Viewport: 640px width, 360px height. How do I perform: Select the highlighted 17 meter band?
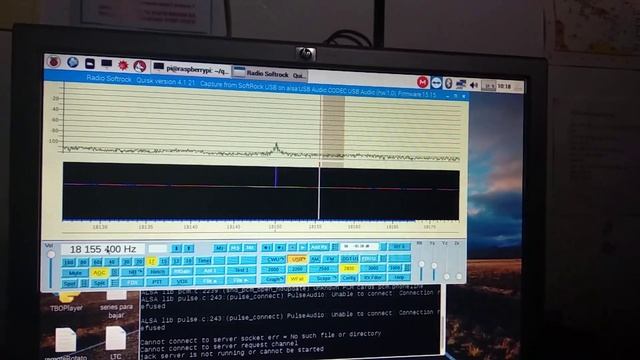click(x=152, y=262)
